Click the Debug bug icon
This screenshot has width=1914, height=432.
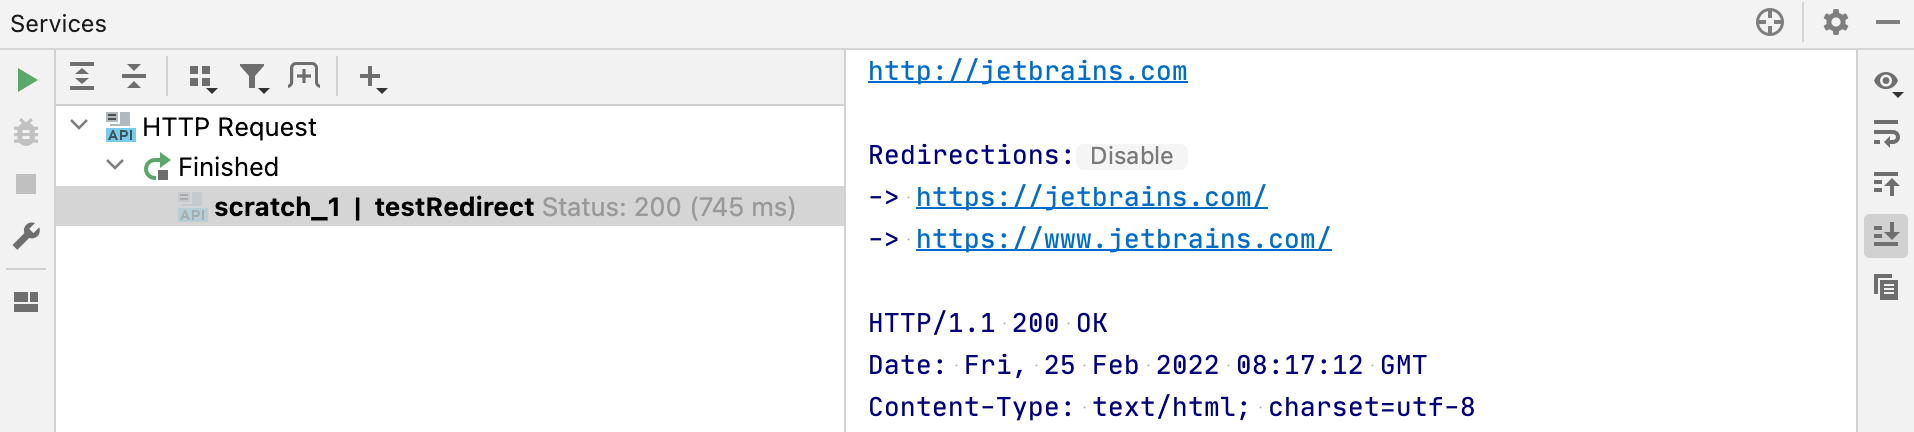click(27, 132)
